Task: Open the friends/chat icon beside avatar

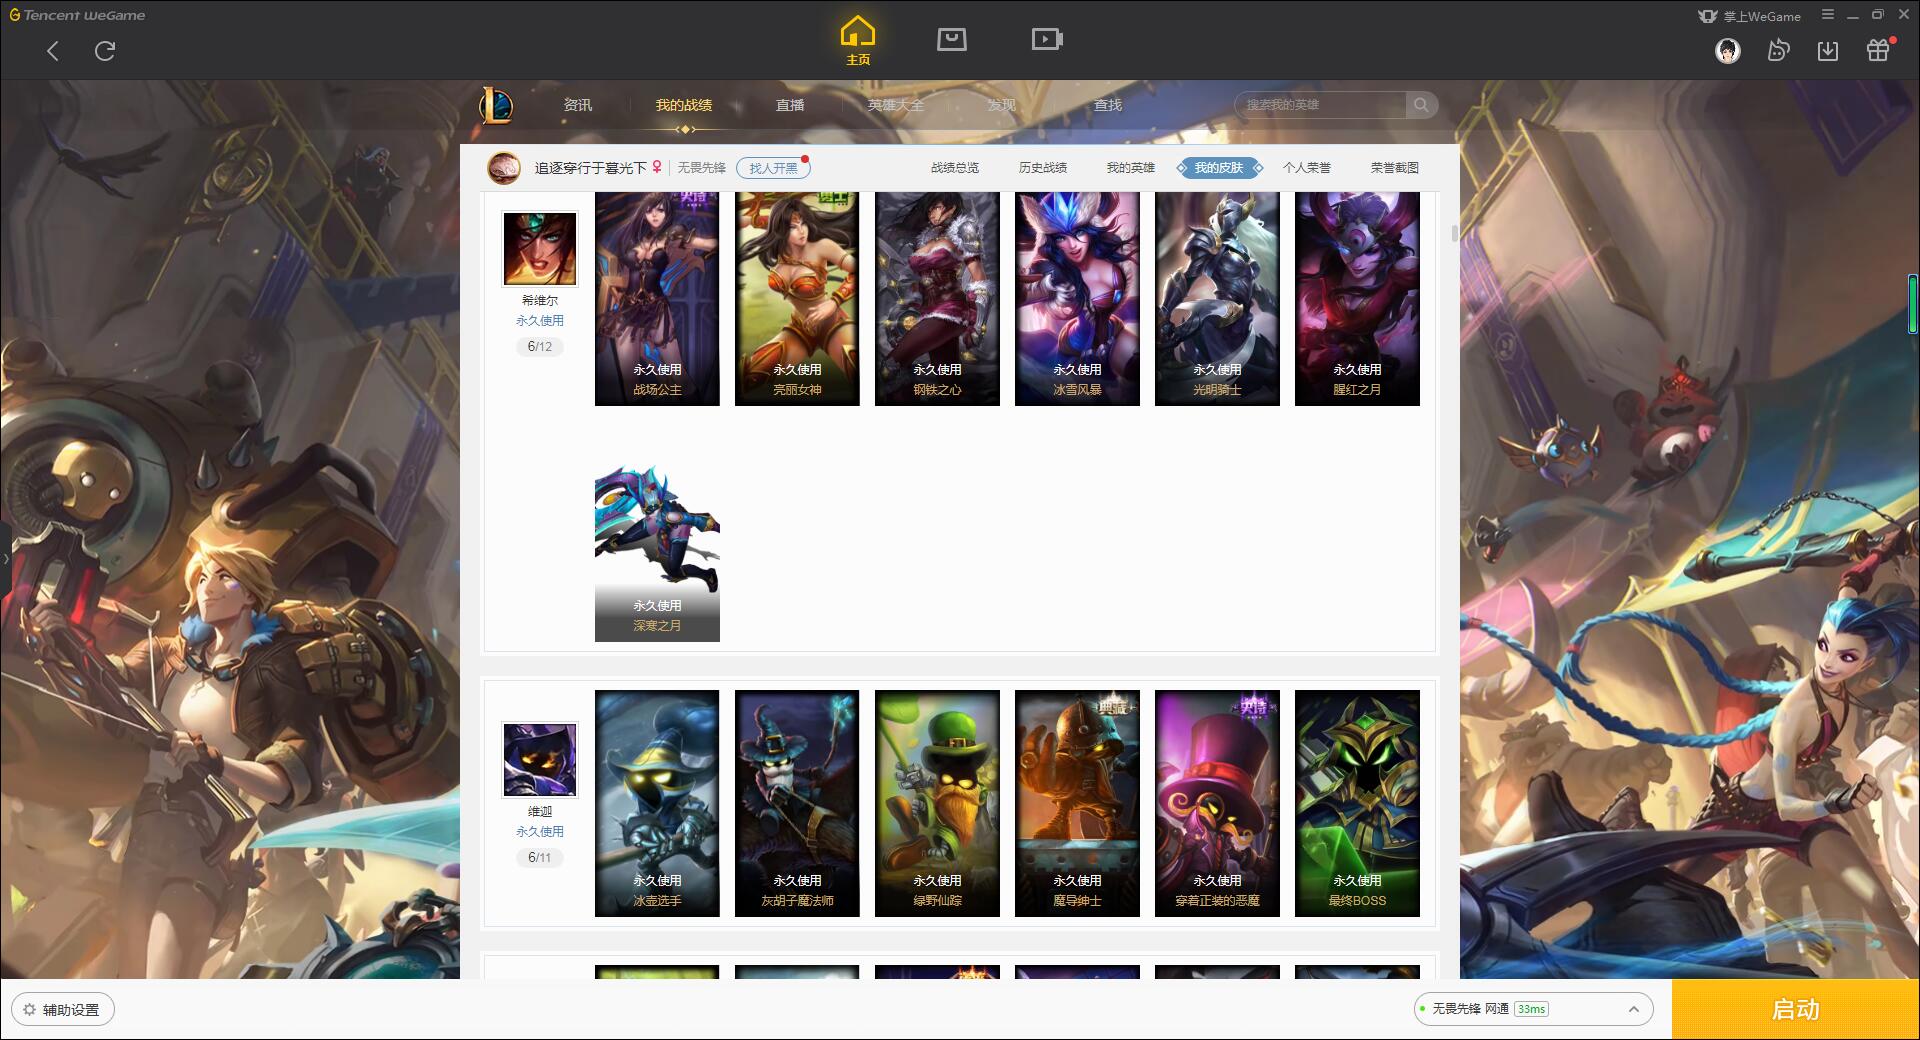Action: tap(1778, 51)
